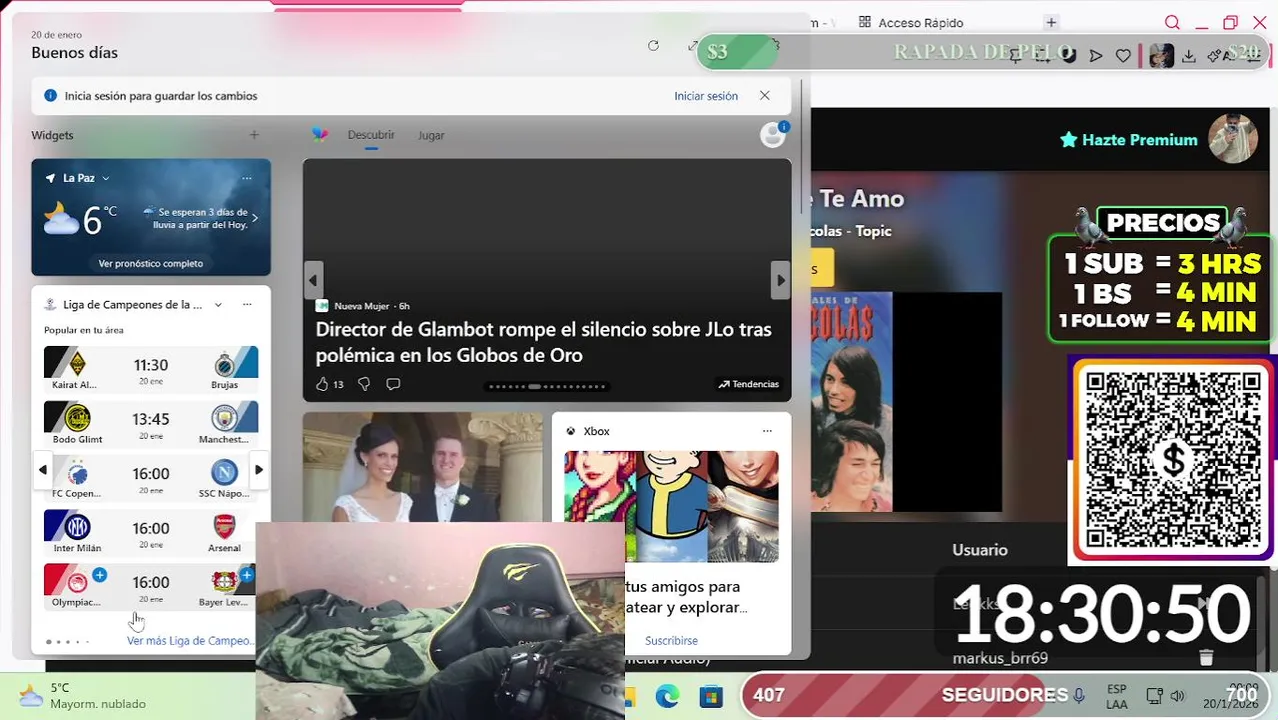This screenshot has width=1278, height=720.
Task: Open ESP LAA keyboard language selector
Action: [1117, 696]
